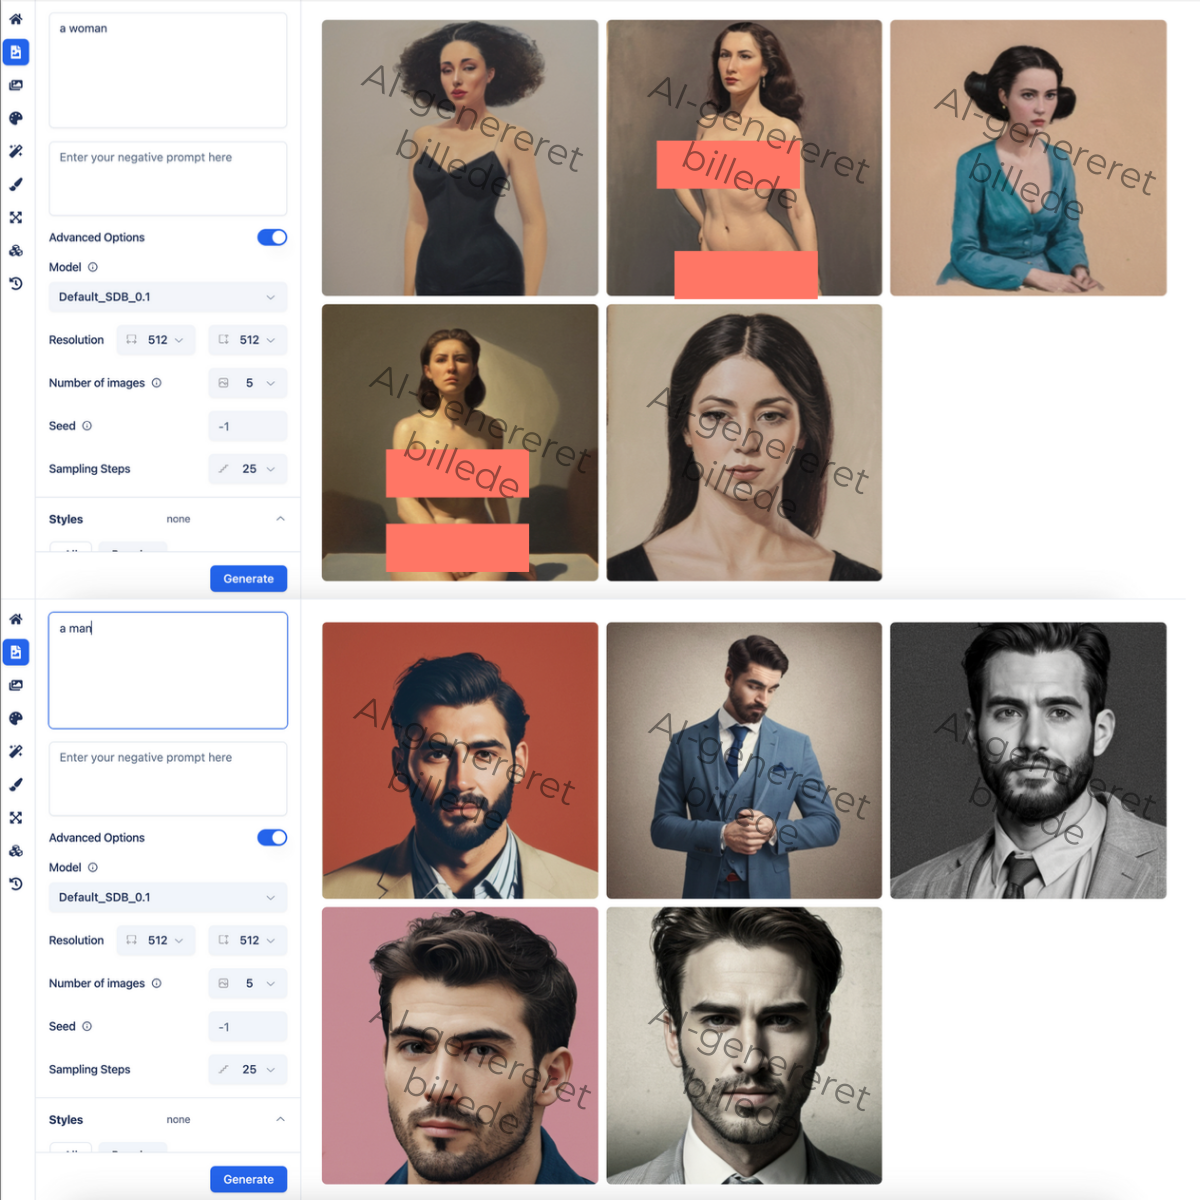
Task: Click the prompt field containing "a woman"
Action: [x=167, y=70]
